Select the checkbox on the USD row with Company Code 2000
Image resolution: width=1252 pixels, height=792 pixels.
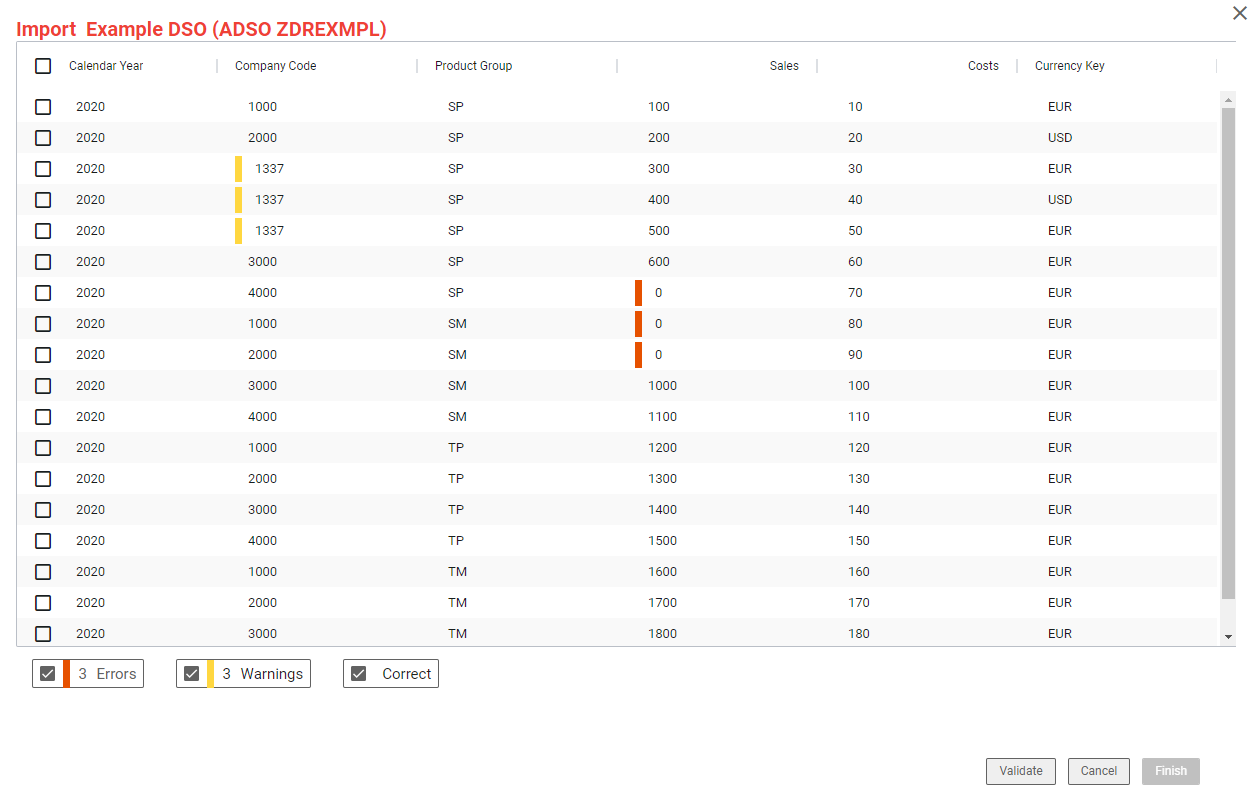coord(43,137)
